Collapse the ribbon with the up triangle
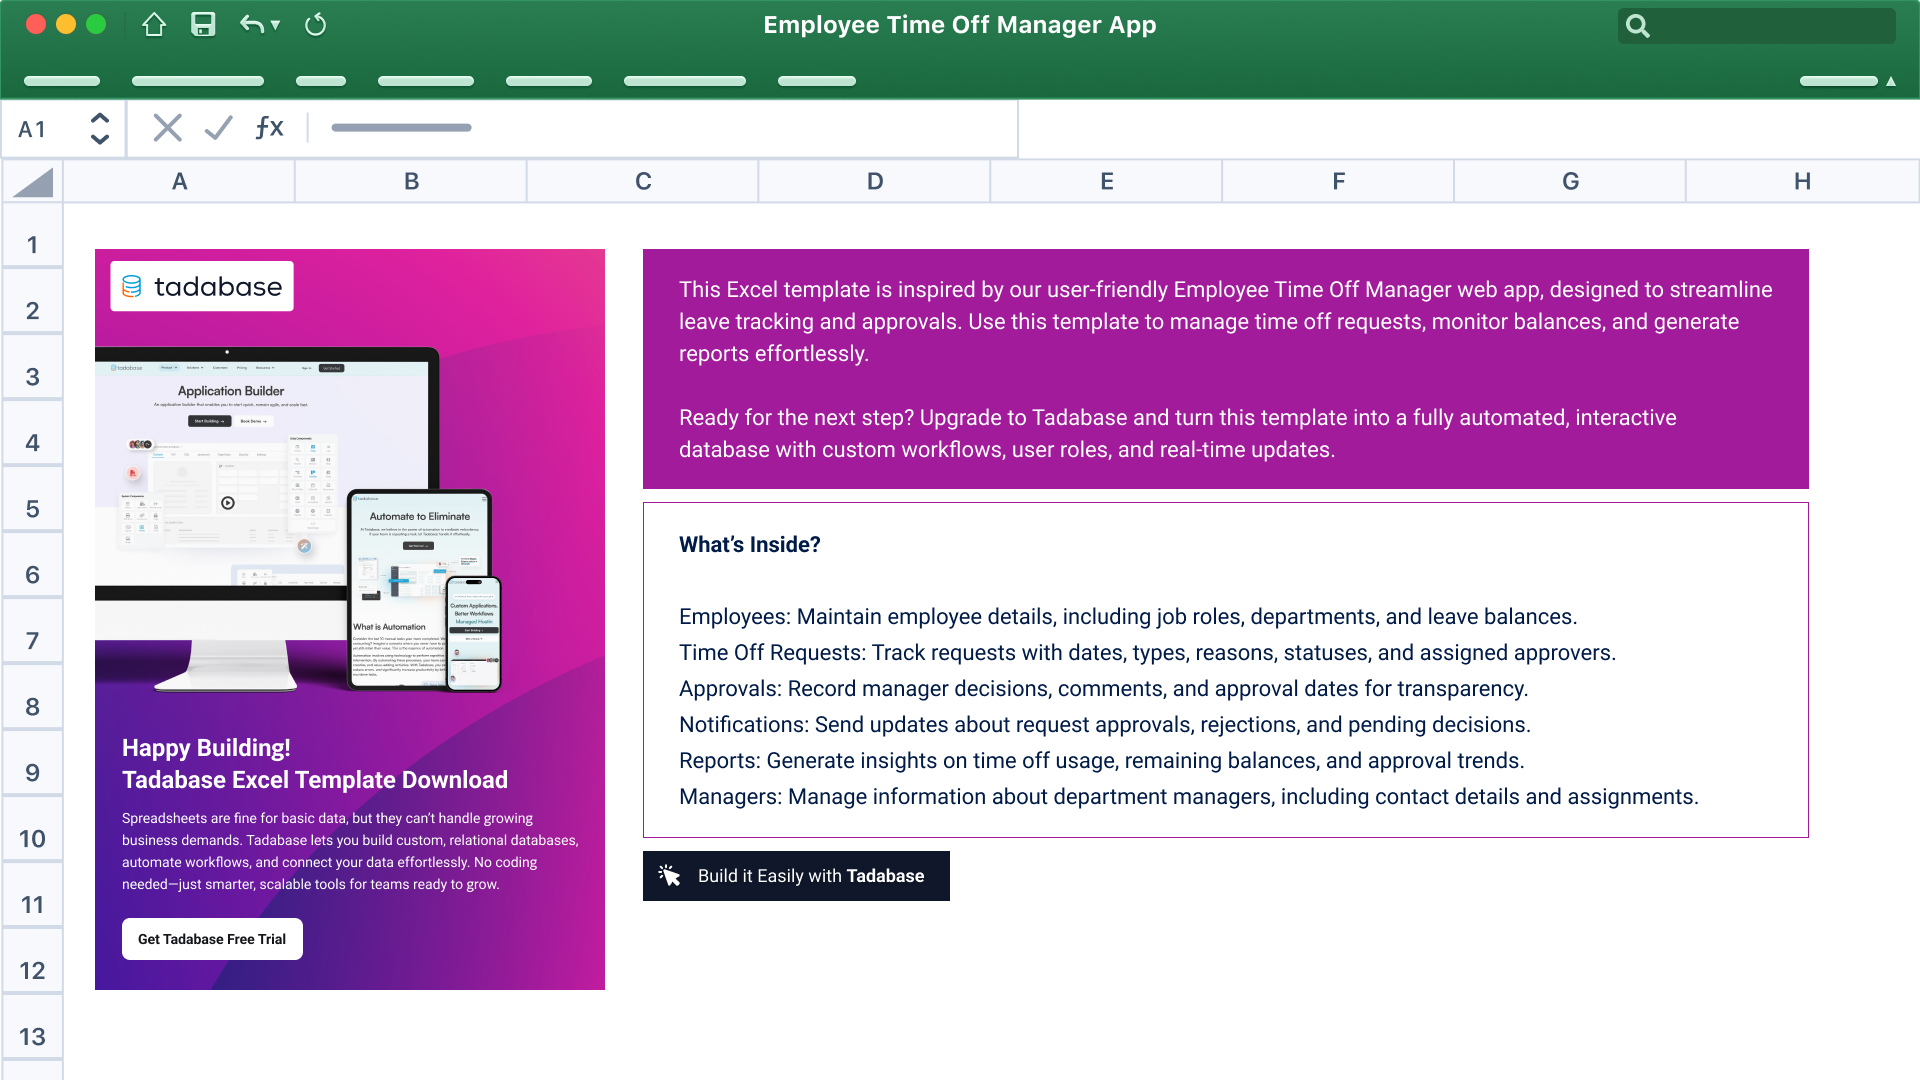Viewport: 1920px width, 1080px height. [1891, 81]
